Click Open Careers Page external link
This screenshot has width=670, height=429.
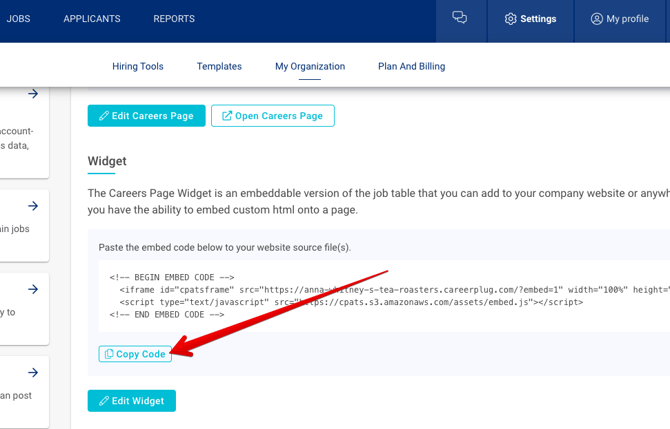click(272, 116)
